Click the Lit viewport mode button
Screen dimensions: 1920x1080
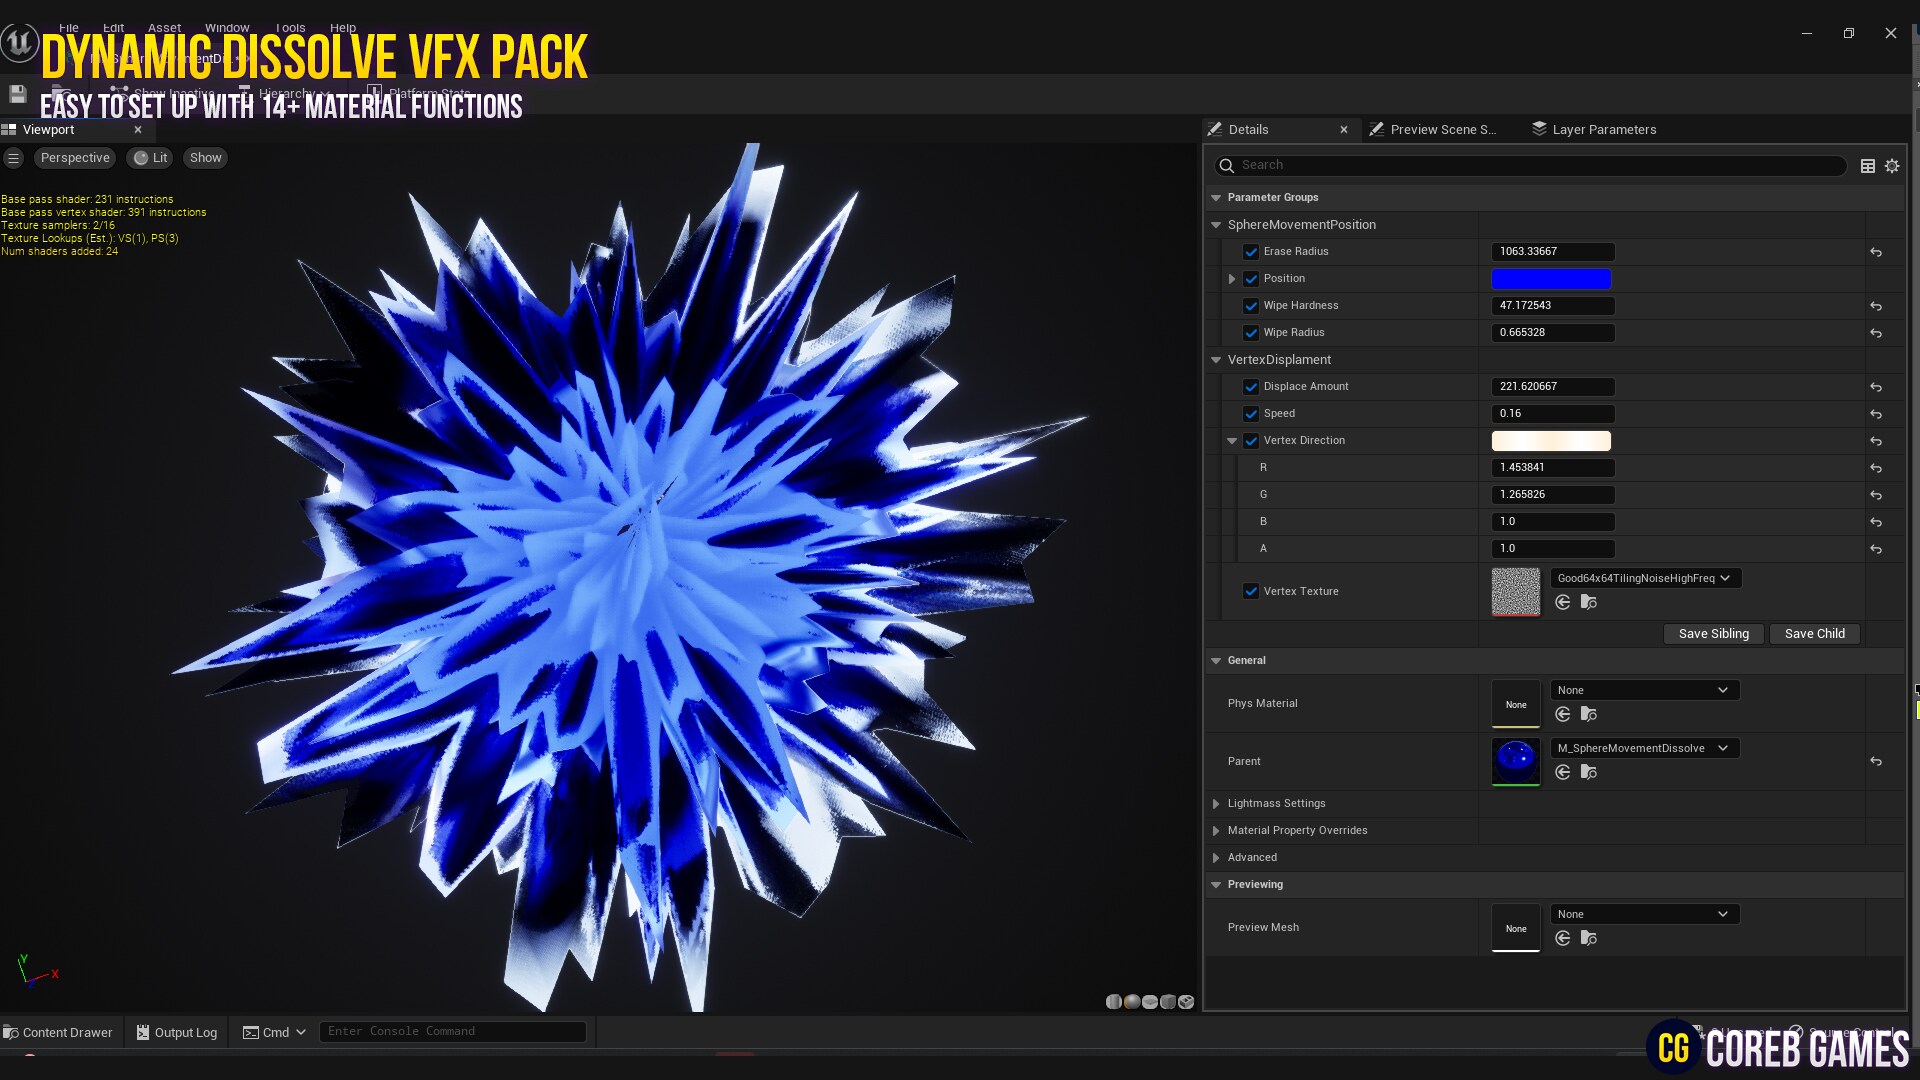(149, 157)
